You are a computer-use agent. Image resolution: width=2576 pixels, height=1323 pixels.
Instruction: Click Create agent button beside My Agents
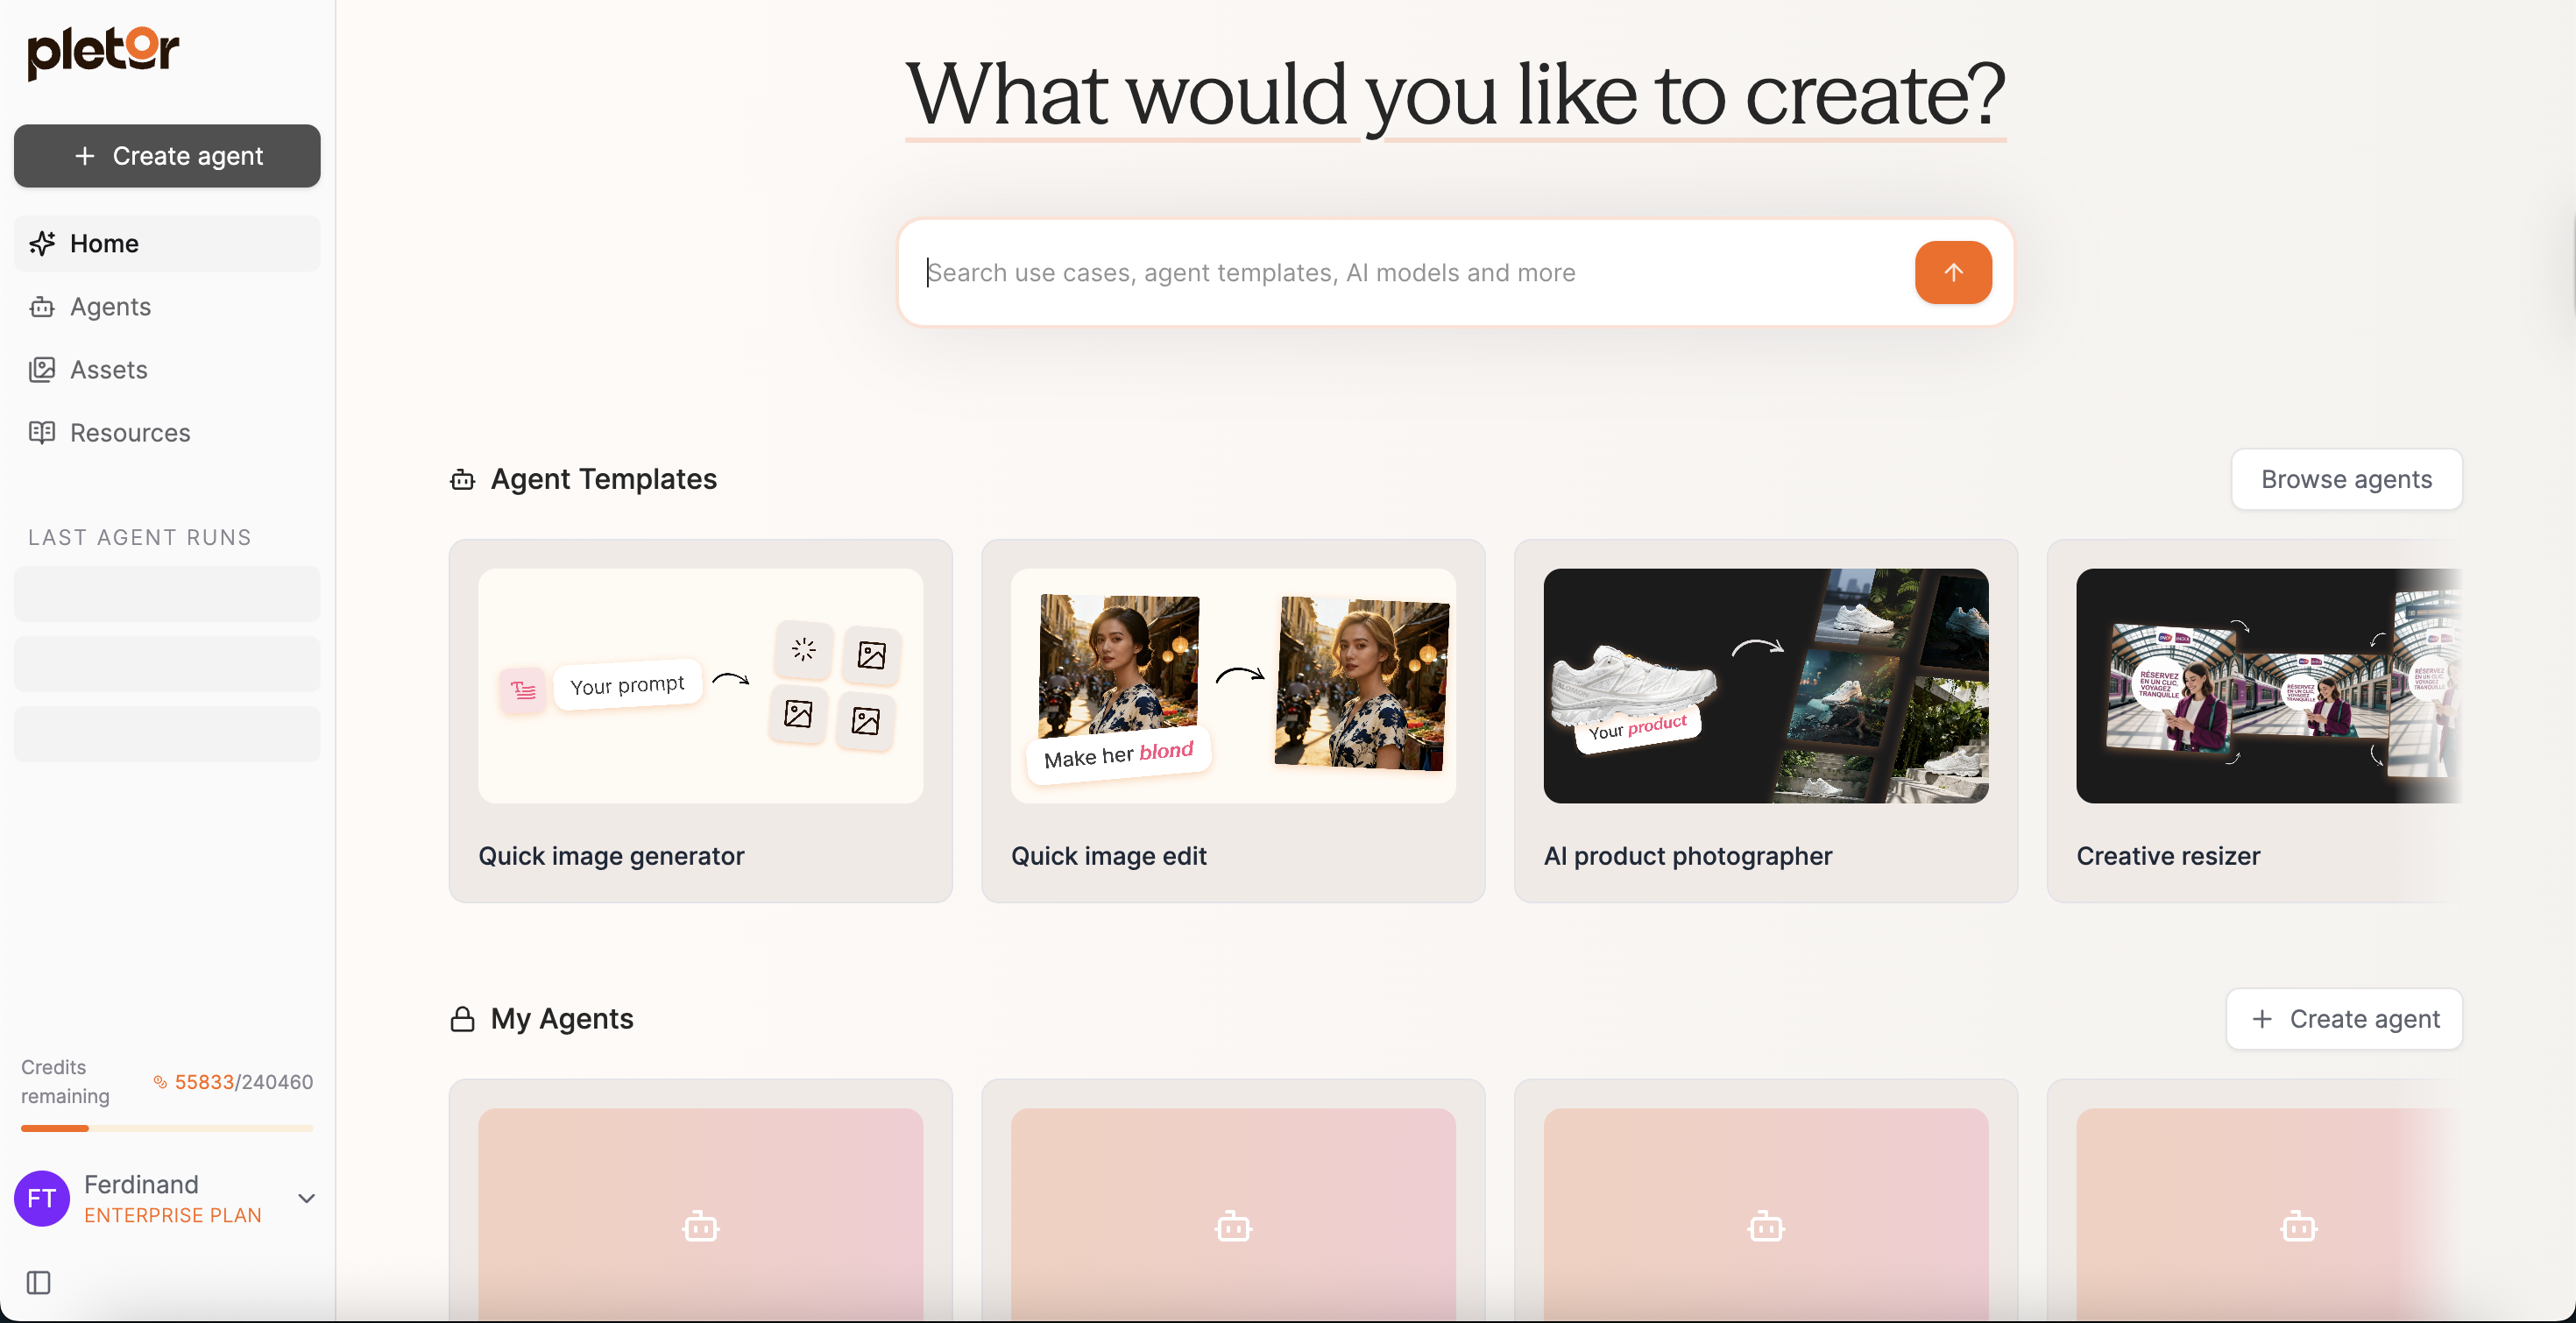(x=2343, y=1018)
